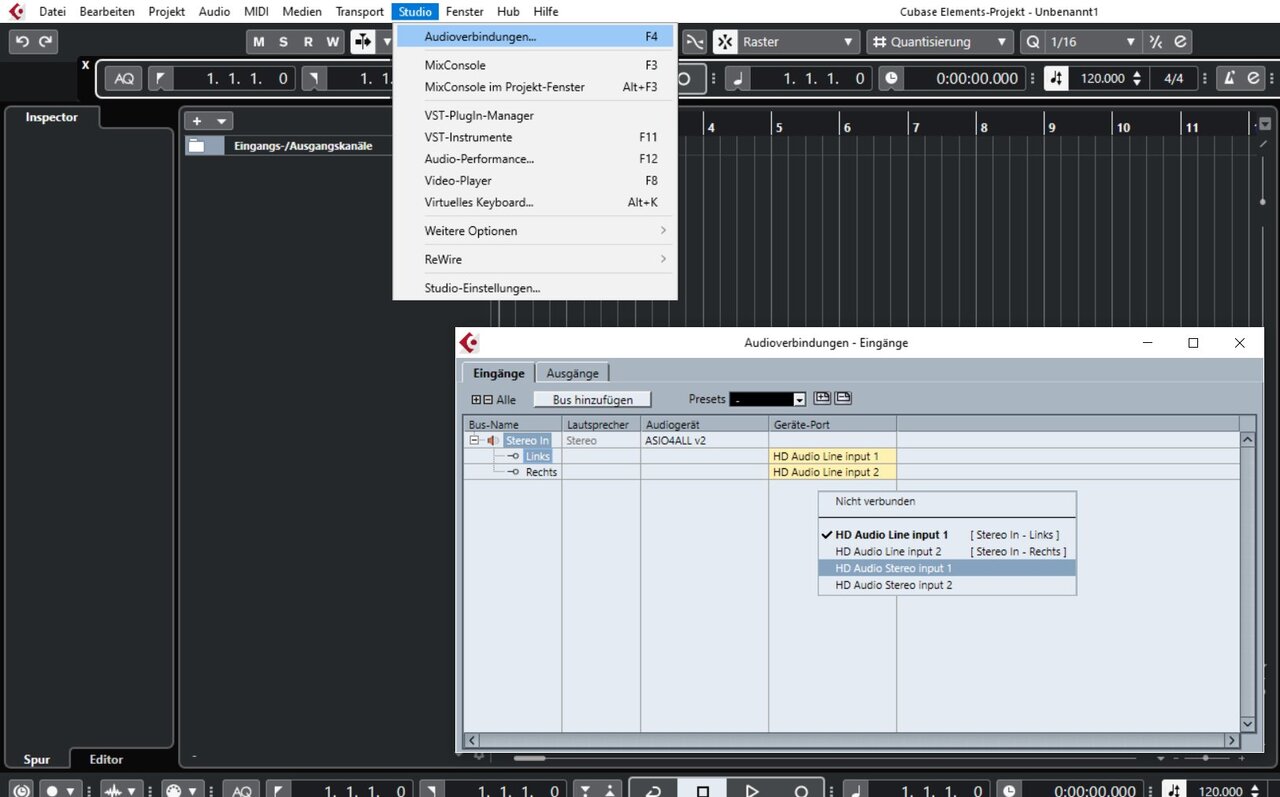Viewport: 1280px width, 797px height.
Task: Click the top left locator flag icon
Action: [160, 78]
